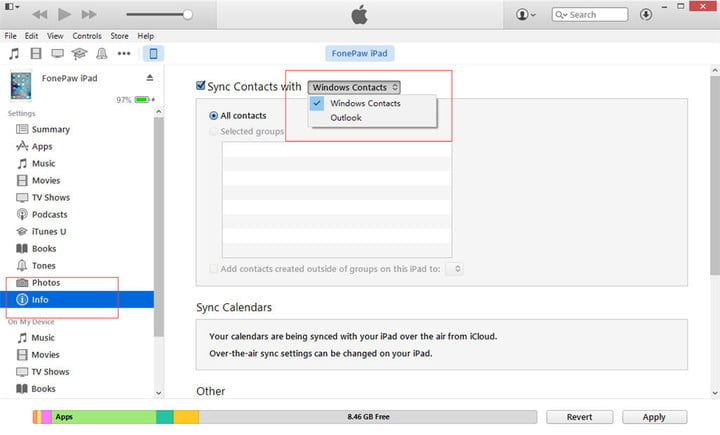Screen dimensions: 720x435
Task: Click the Windows Contacts sync dropdown
Action: pyautogui.click(x=354, y=87)
